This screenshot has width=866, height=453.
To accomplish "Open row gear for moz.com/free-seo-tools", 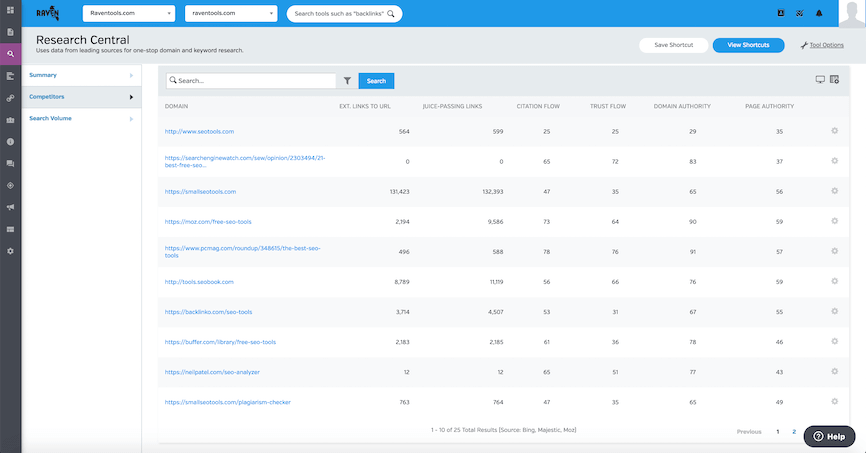I will click(835, 221).
